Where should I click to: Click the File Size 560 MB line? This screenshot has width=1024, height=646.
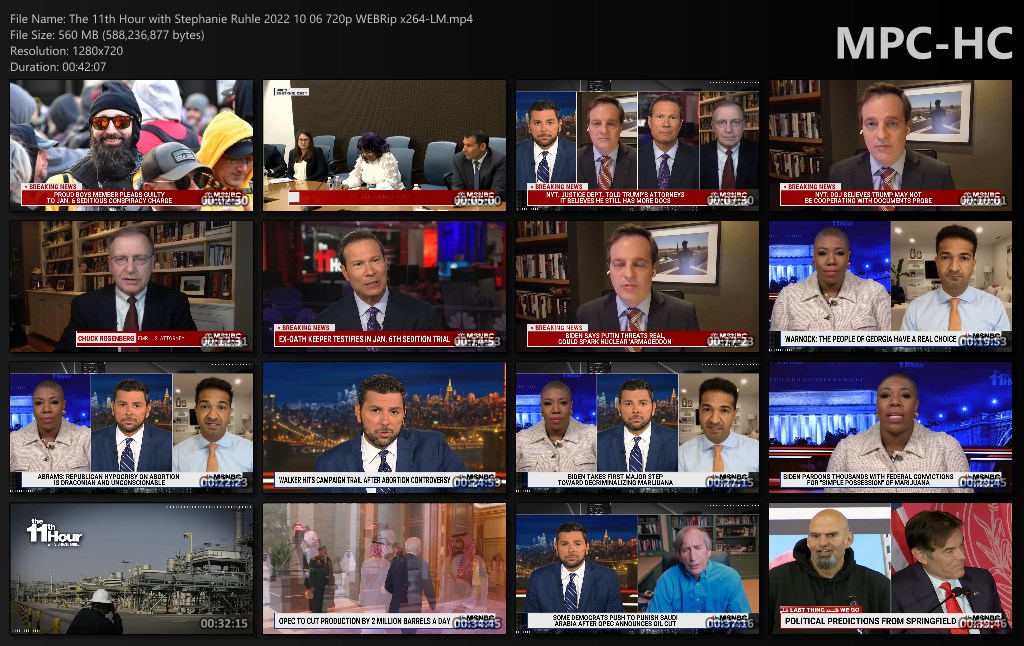[107, 35]
